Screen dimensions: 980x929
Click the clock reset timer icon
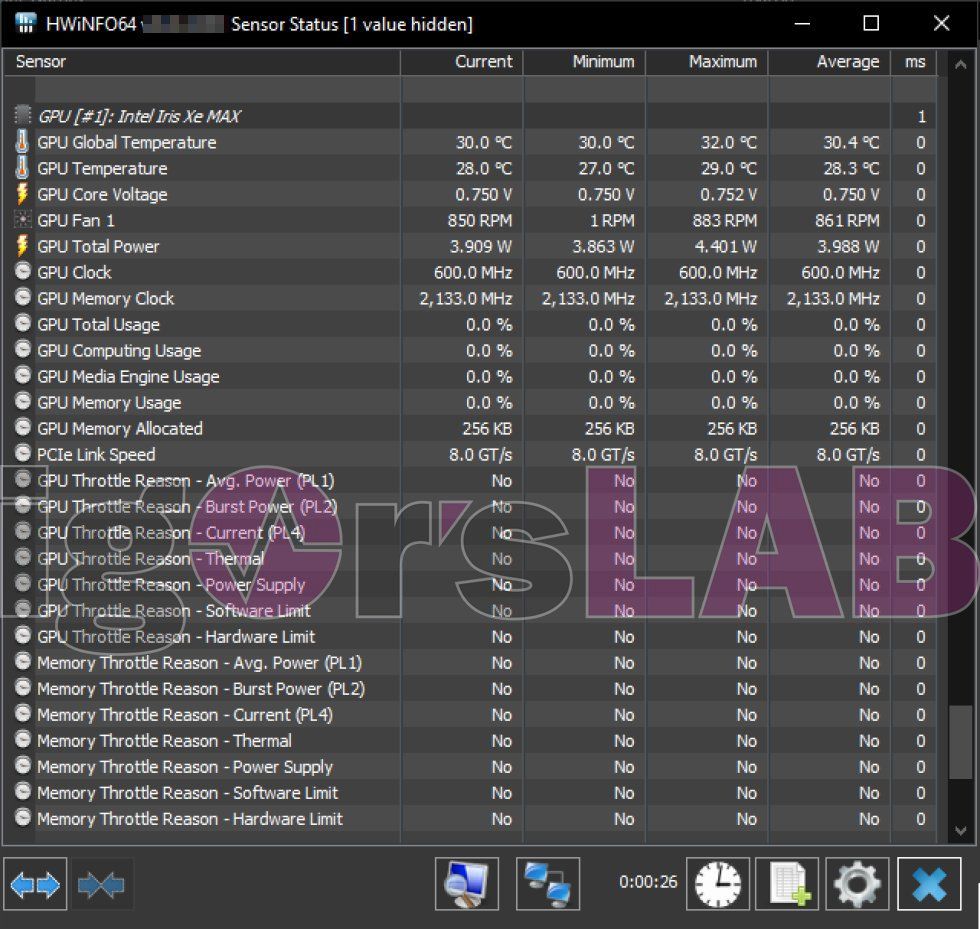(x=718, y=884)
